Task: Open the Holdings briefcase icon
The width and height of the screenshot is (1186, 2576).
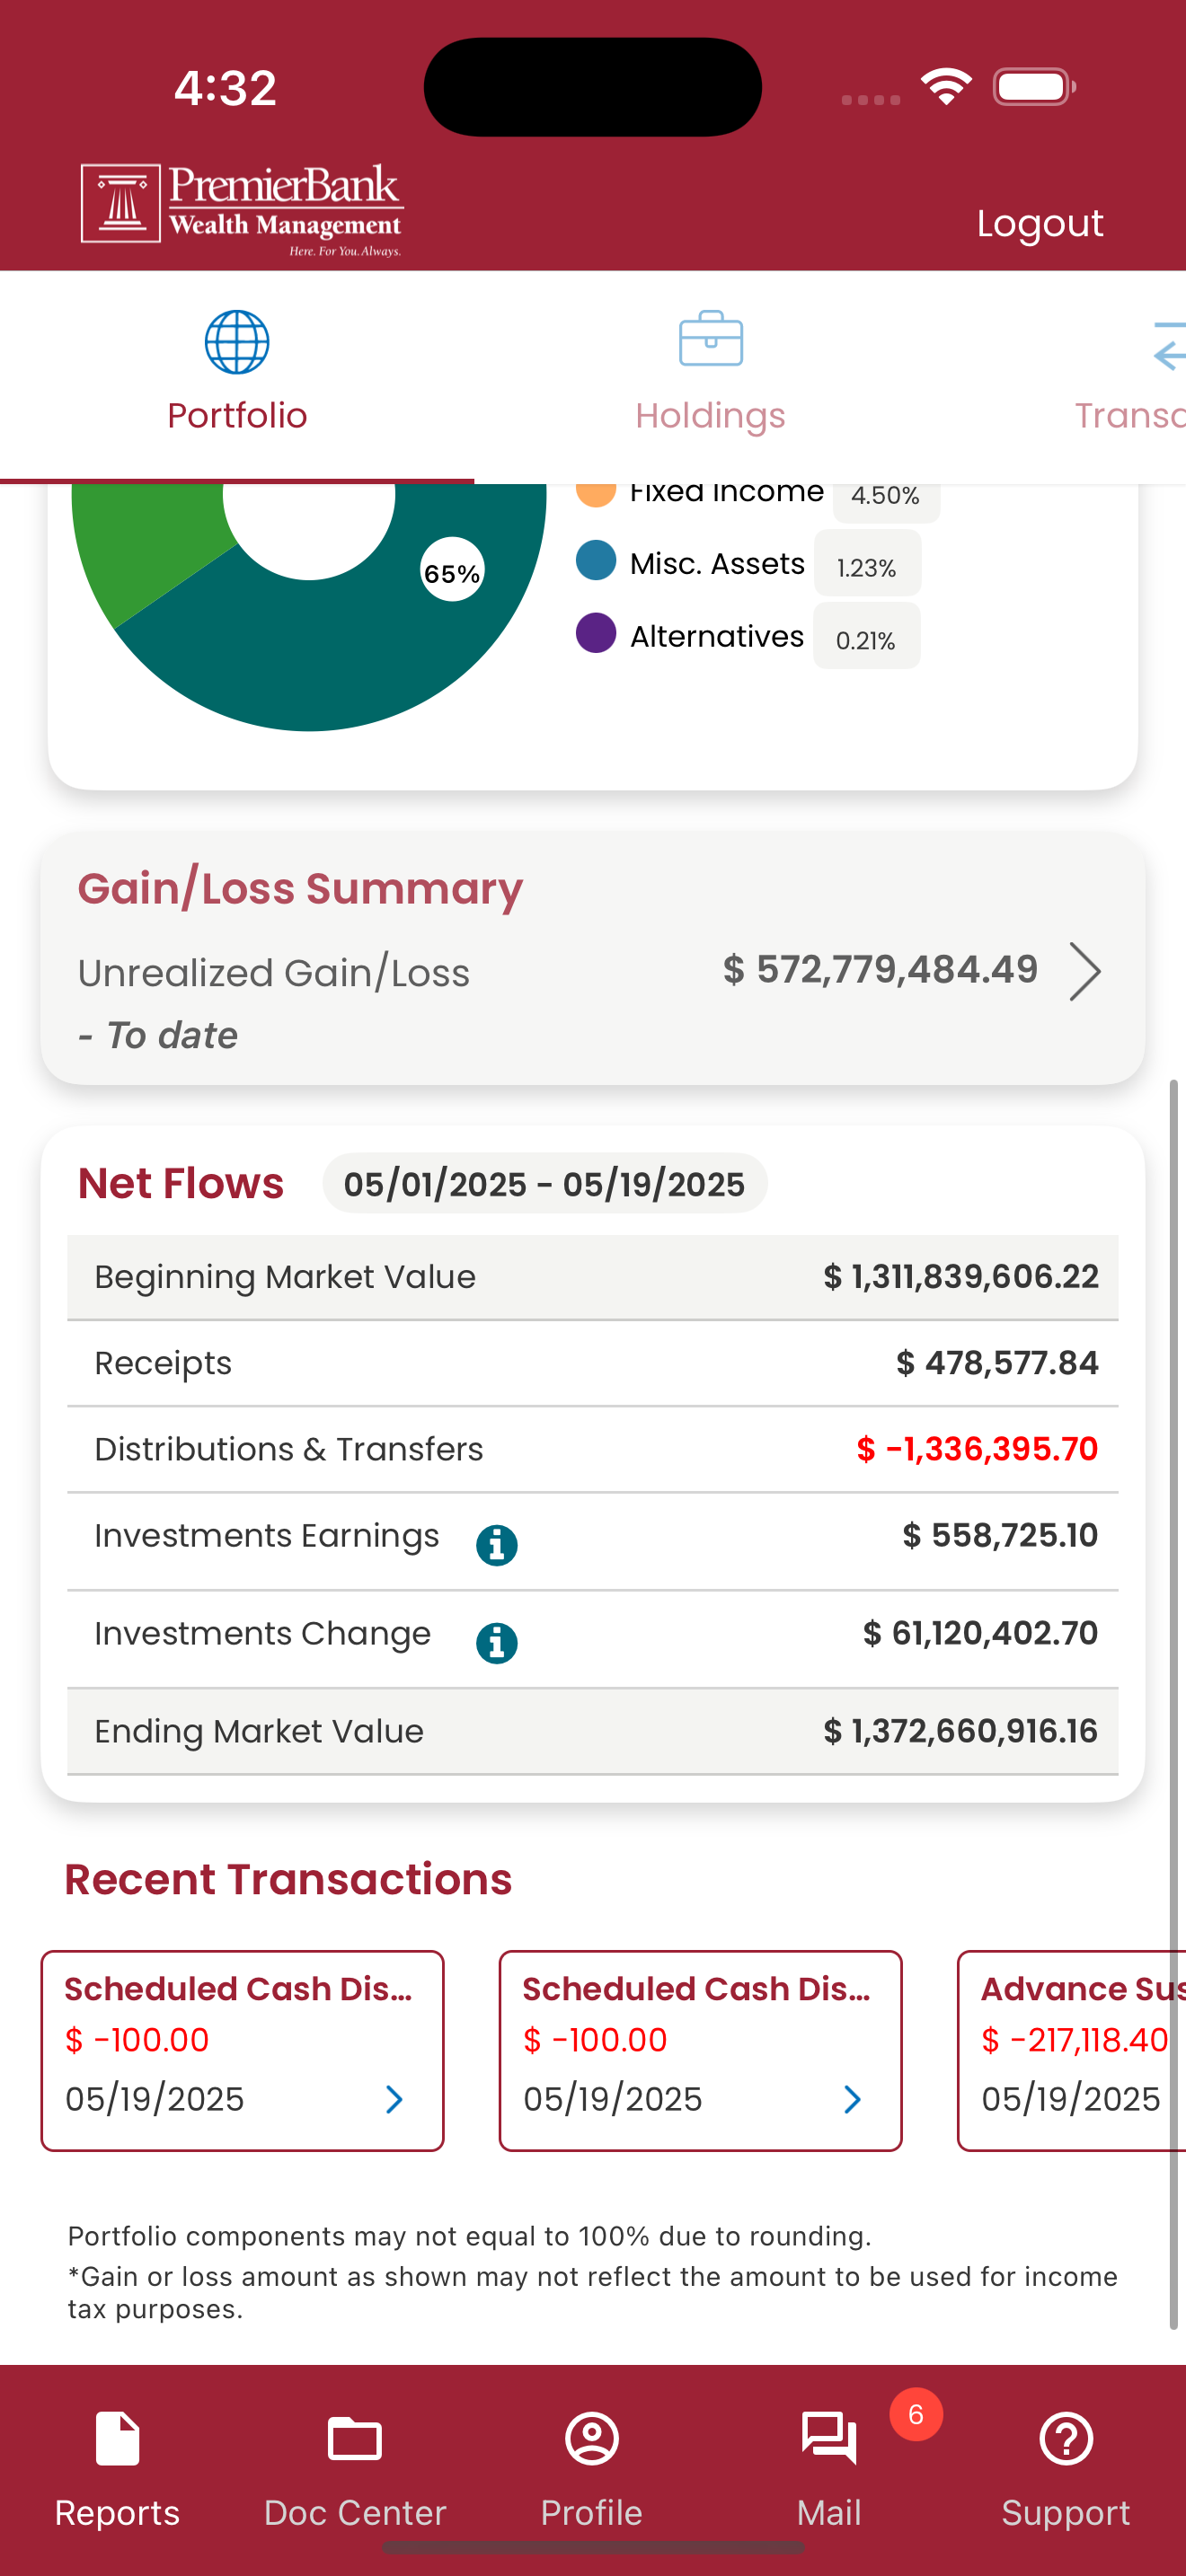Action: pos(710,339)
